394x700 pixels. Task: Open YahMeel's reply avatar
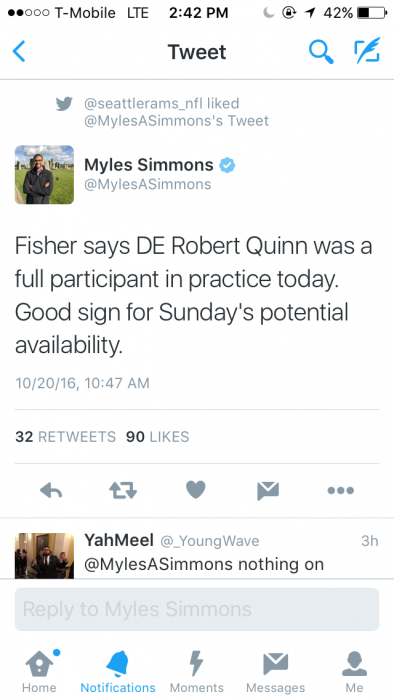[x=44, y=555]
